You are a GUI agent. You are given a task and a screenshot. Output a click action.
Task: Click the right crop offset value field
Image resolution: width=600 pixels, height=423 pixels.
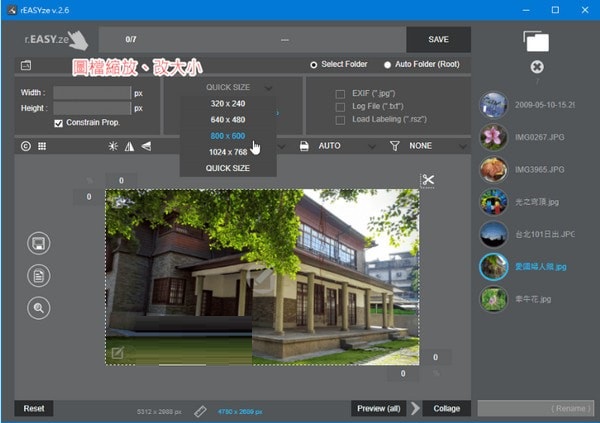(x=435, y=357)
